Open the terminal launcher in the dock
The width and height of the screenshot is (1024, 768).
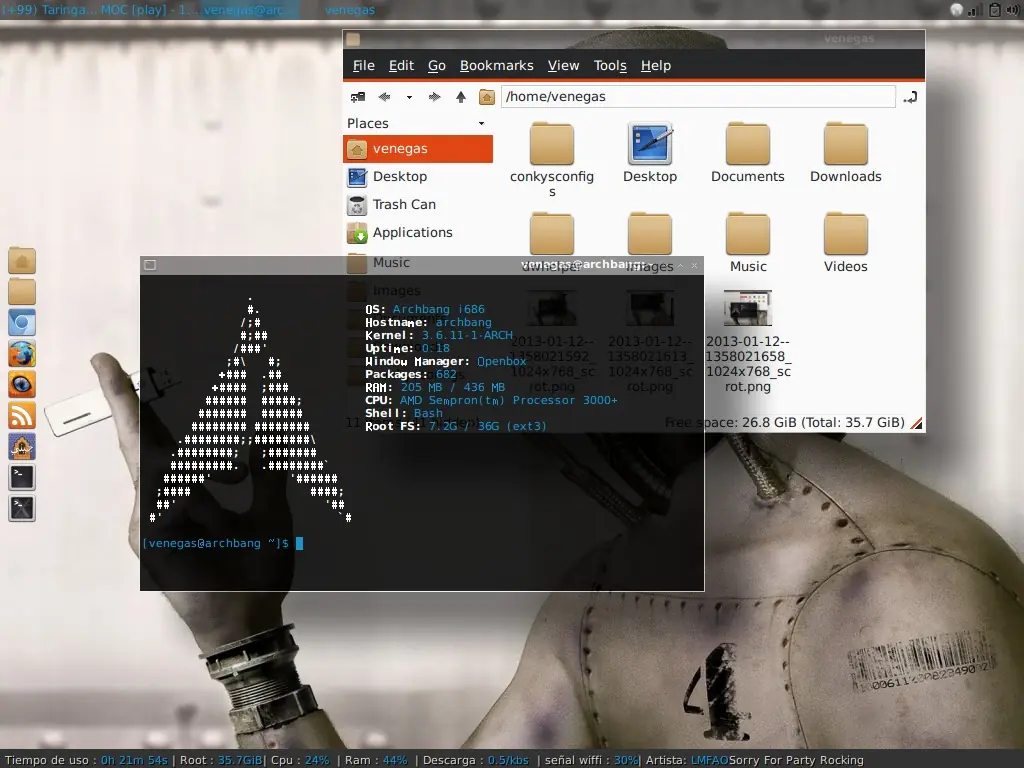pos(22,477)
